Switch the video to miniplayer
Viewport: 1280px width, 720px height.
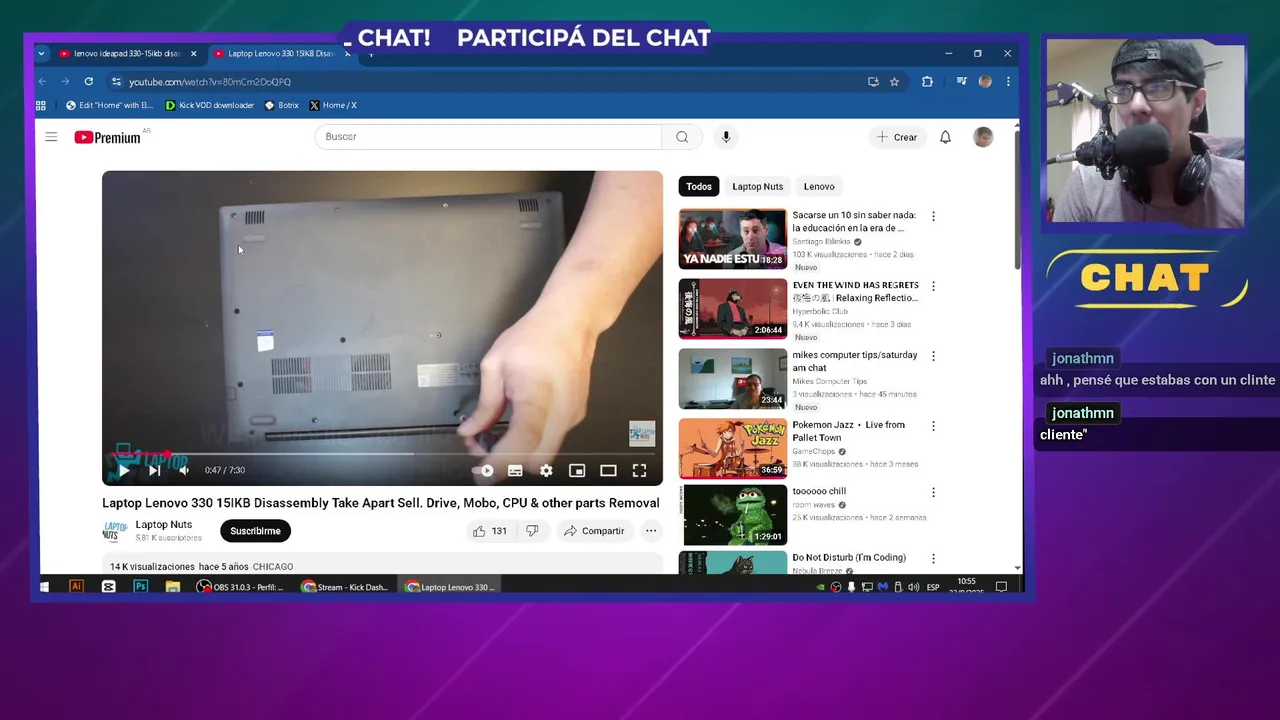tap(577, 470)
